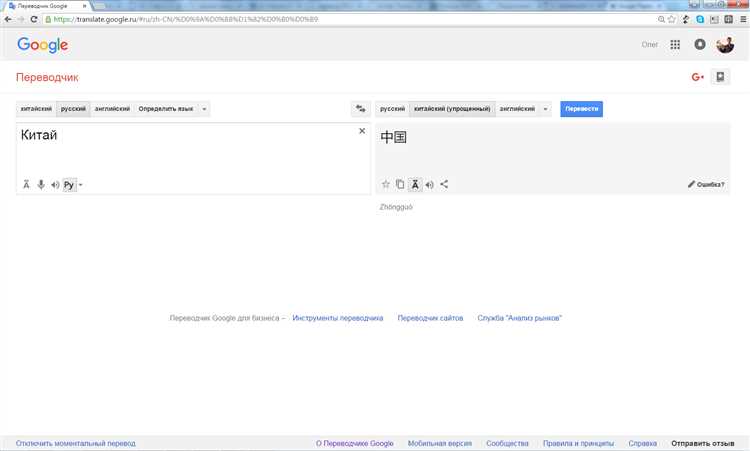This screenshot has height=451, width=750.
Task: Bookmark this page with star
Action: point(672,19)
